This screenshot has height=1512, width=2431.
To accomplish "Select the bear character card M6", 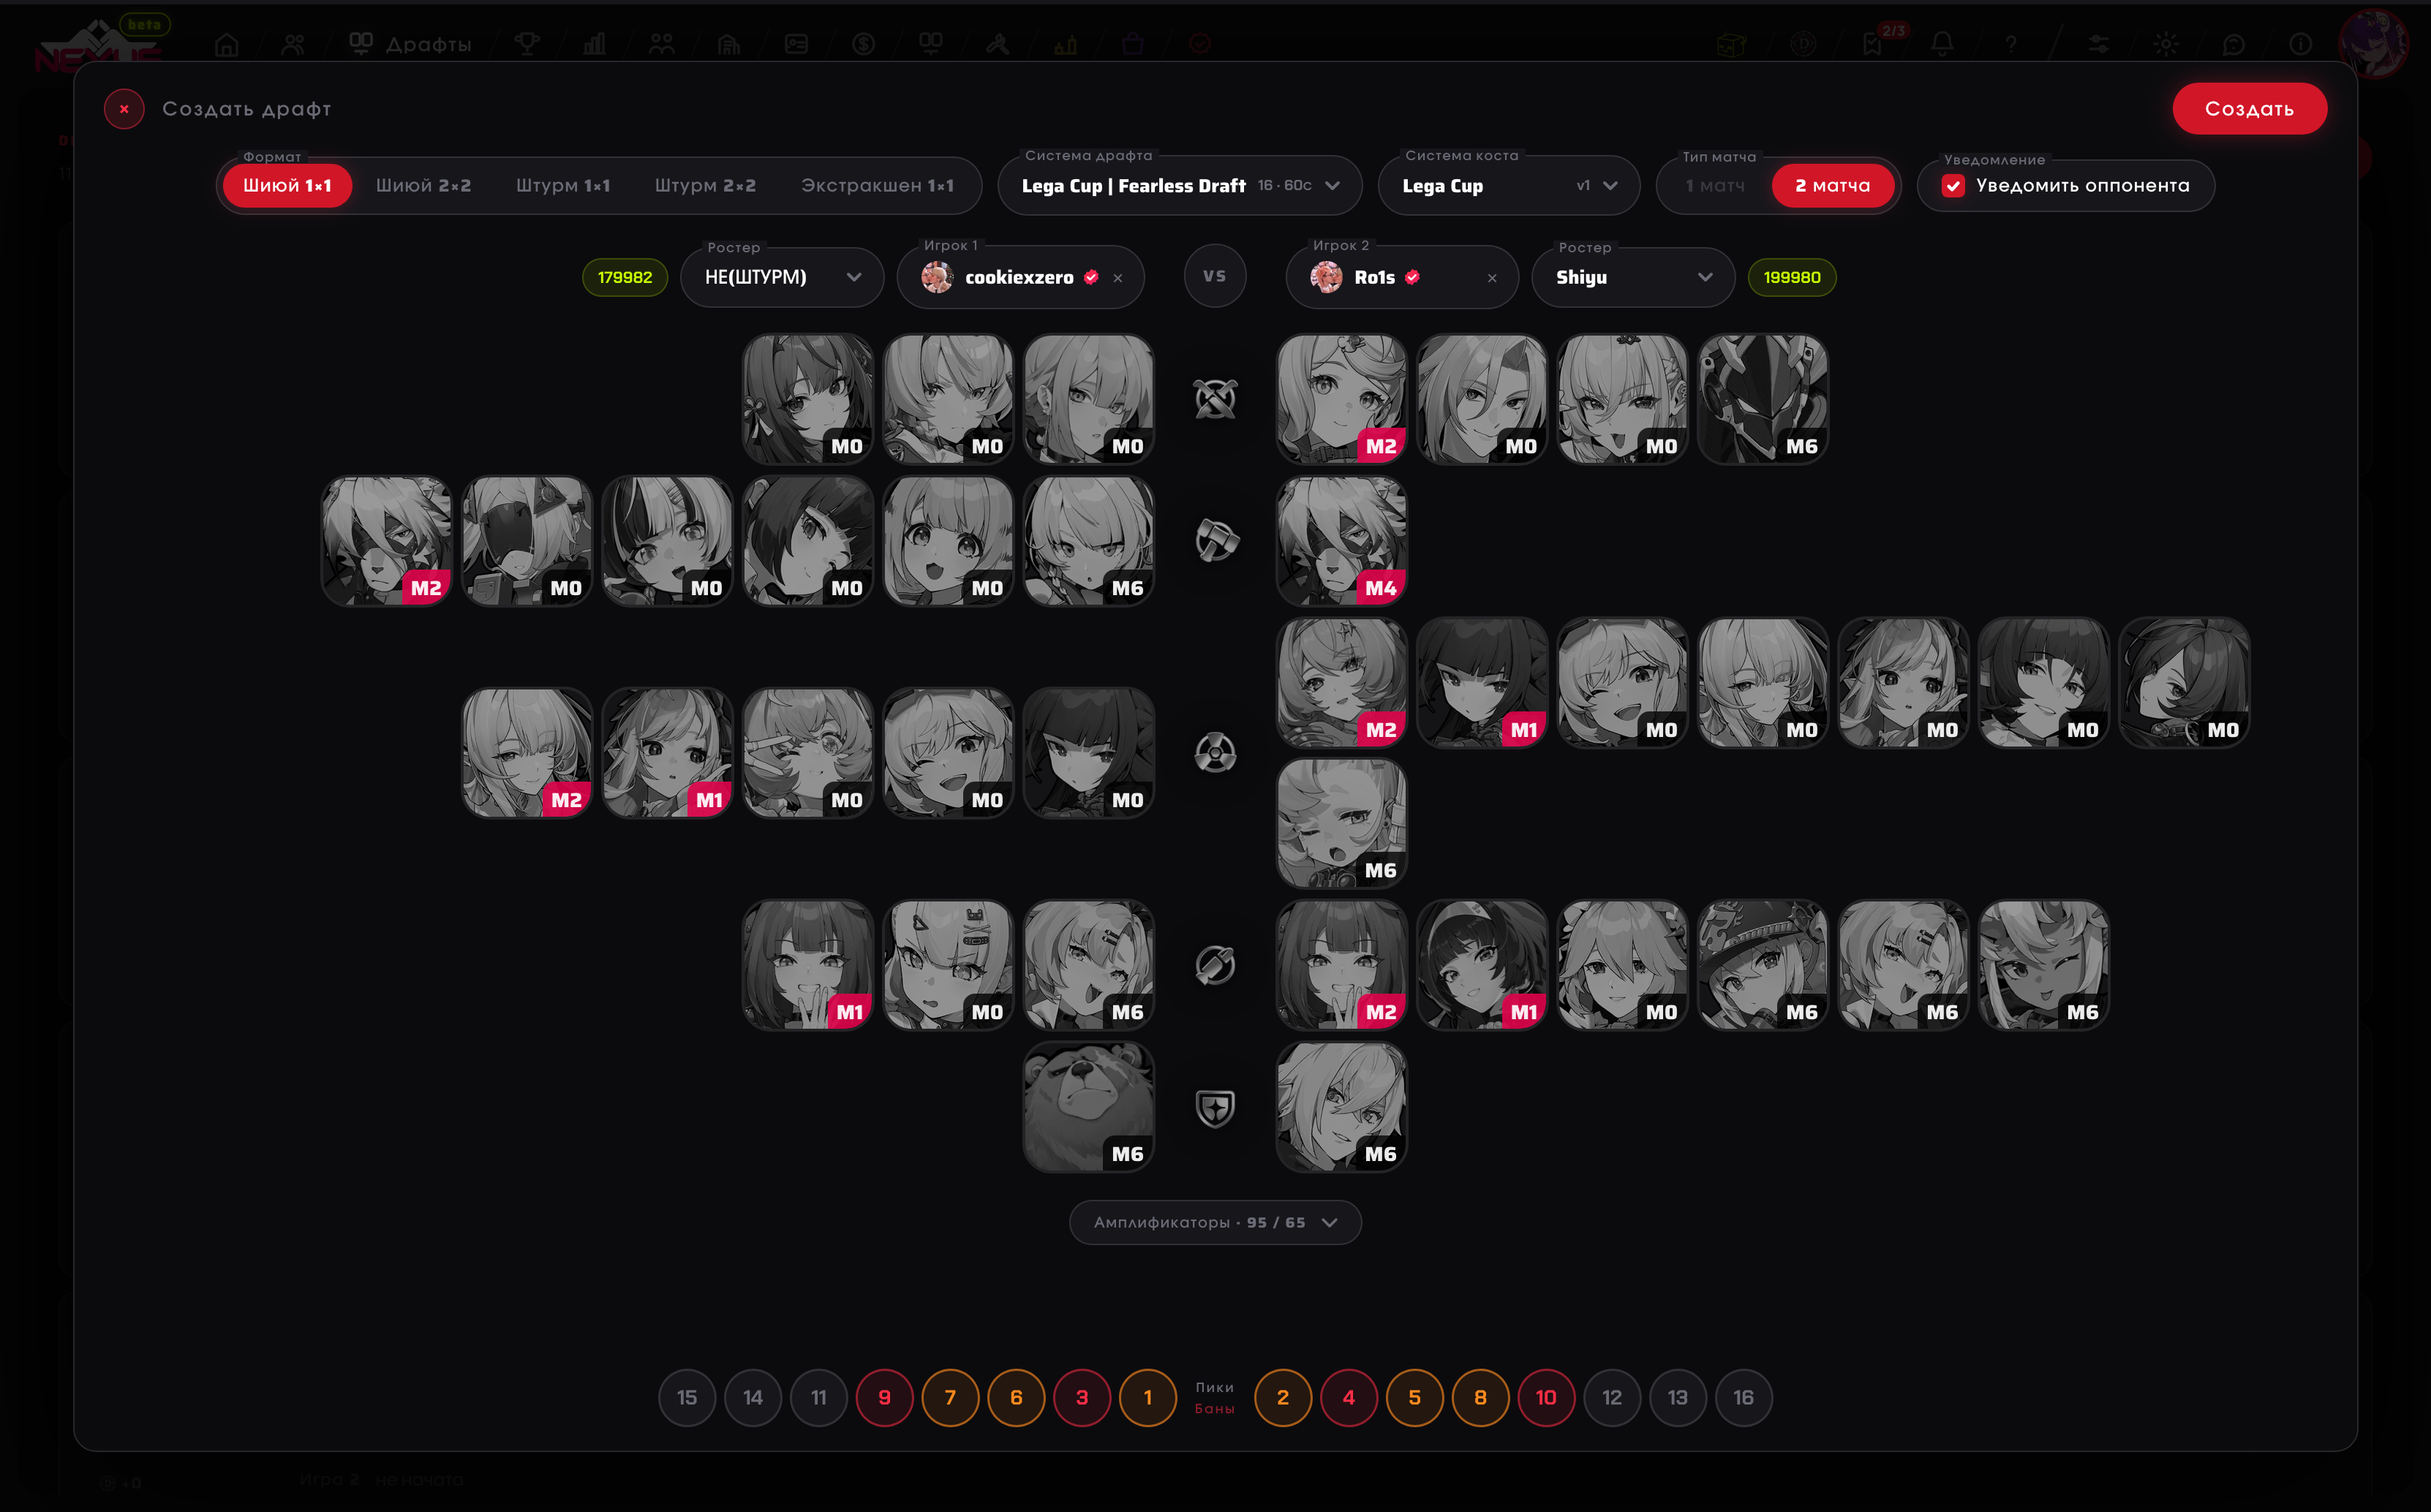I will point(1088,1107).
